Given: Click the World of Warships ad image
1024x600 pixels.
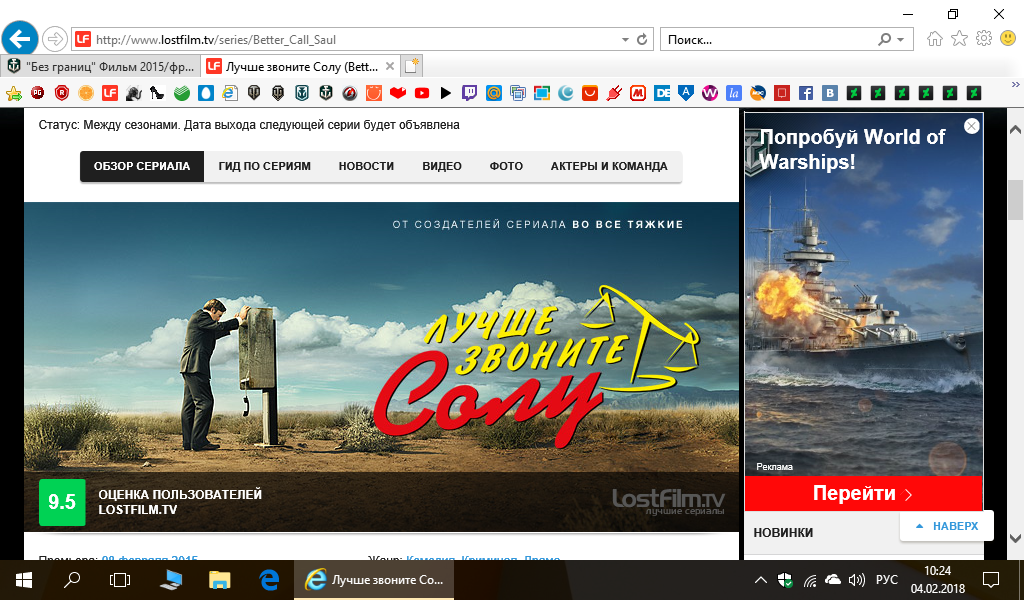Looking at the screenshot, I should click(863, 295).
